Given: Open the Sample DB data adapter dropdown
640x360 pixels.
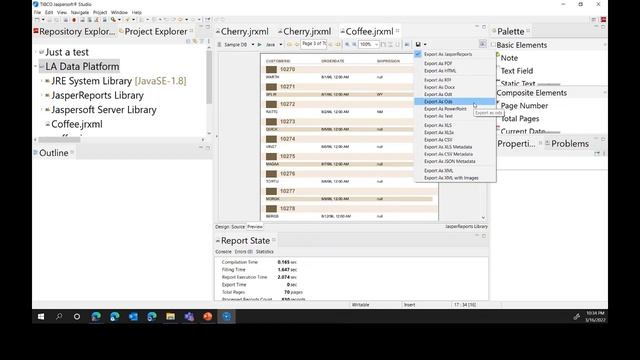Looking at the screenshot, I should 253,44.
